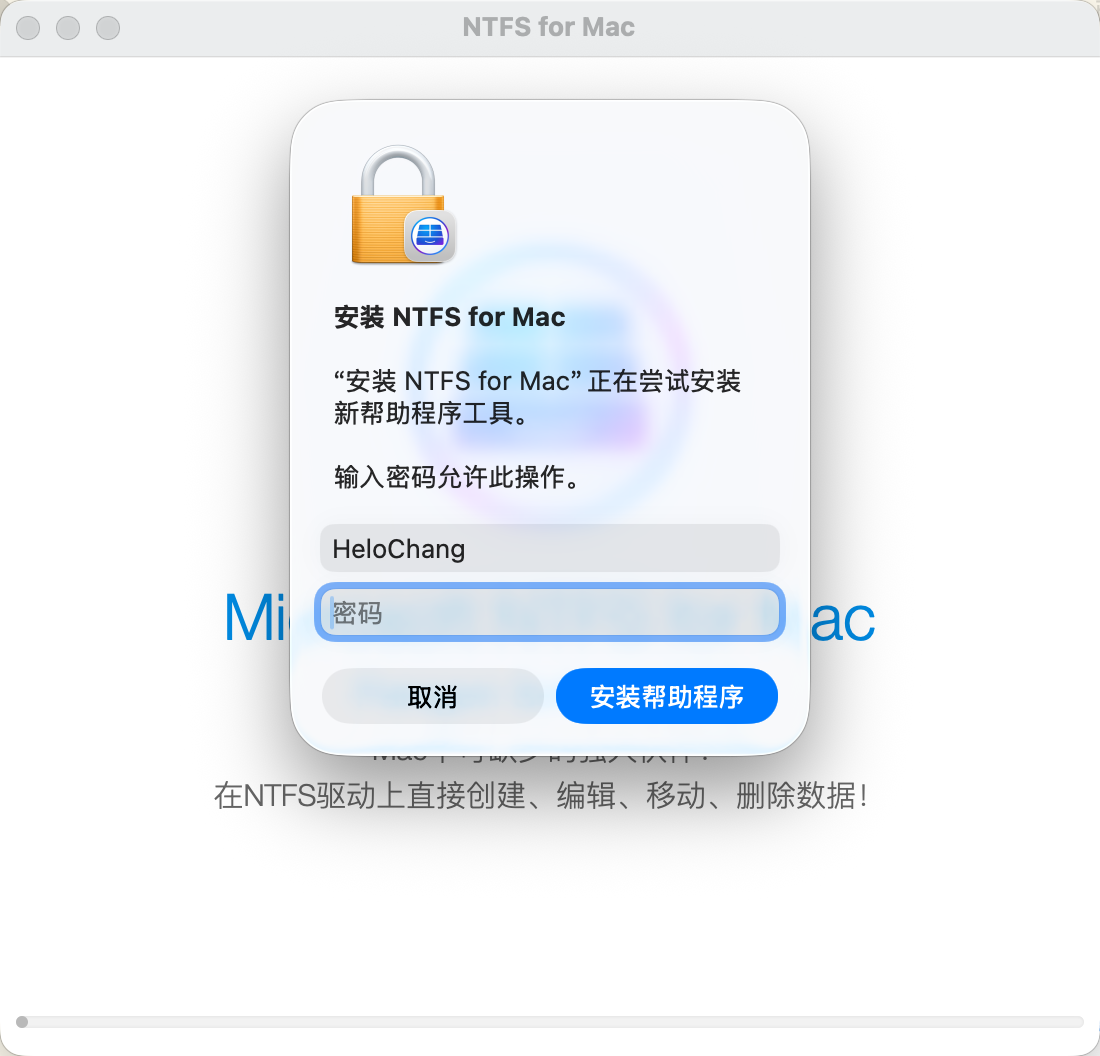Click the NTFS for Mac window title

[x=549, y=27]
